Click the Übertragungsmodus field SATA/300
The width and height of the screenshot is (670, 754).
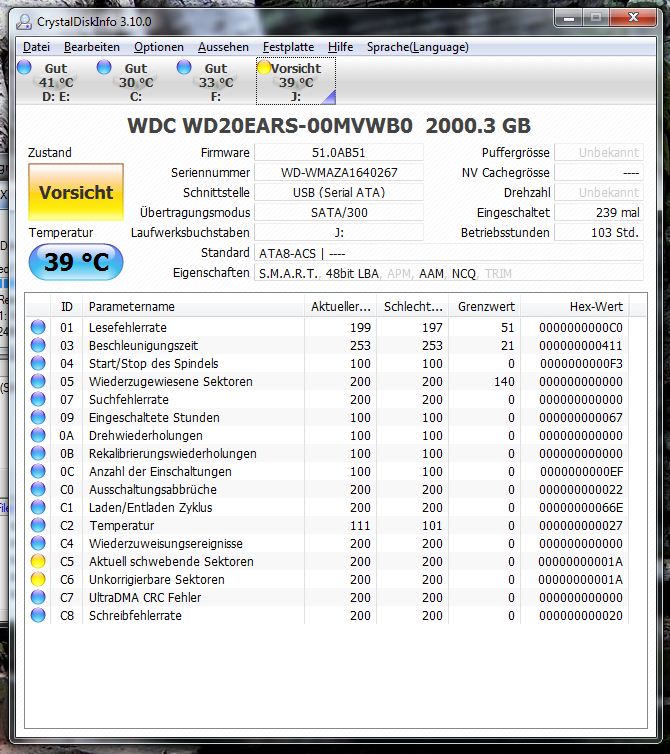pos(339,213)
